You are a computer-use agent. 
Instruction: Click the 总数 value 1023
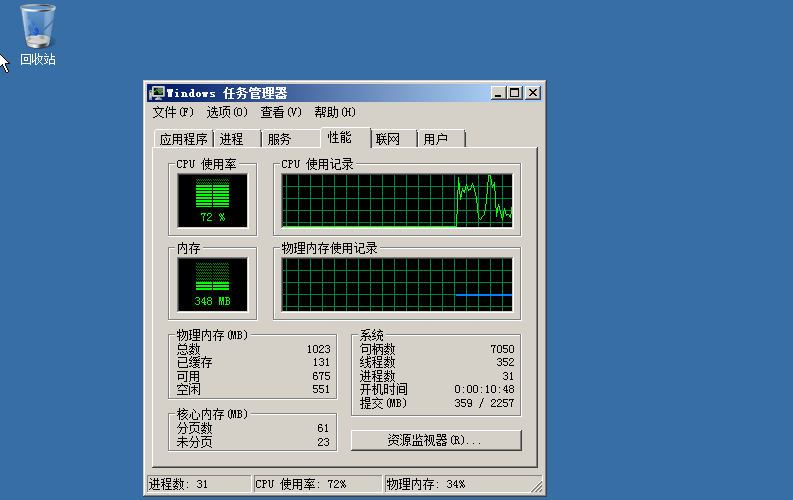coord(318,349)
